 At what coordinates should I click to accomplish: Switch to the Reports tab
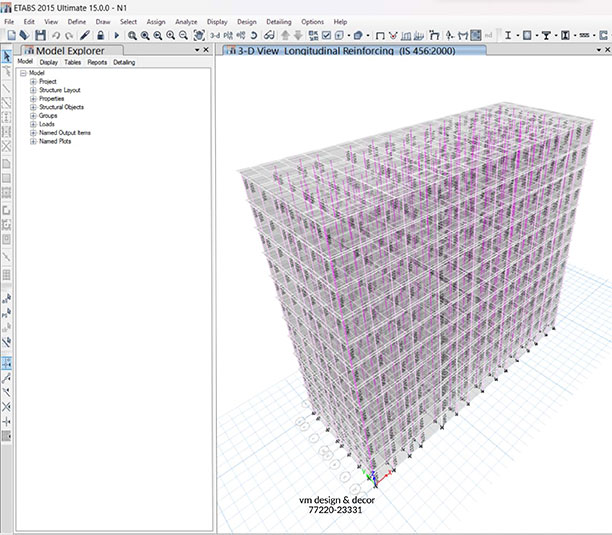(x=97, y=62)
